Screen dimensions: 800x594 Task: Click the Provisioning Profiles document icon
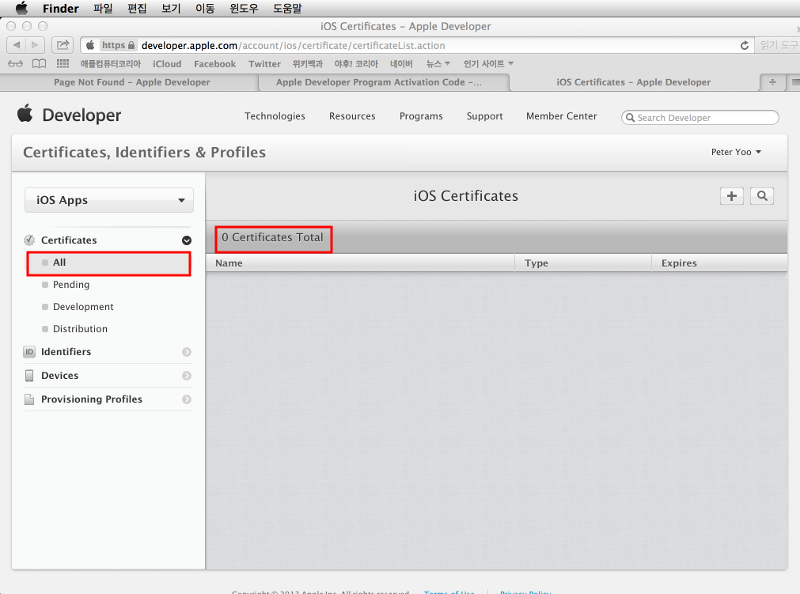coord(30,399)
